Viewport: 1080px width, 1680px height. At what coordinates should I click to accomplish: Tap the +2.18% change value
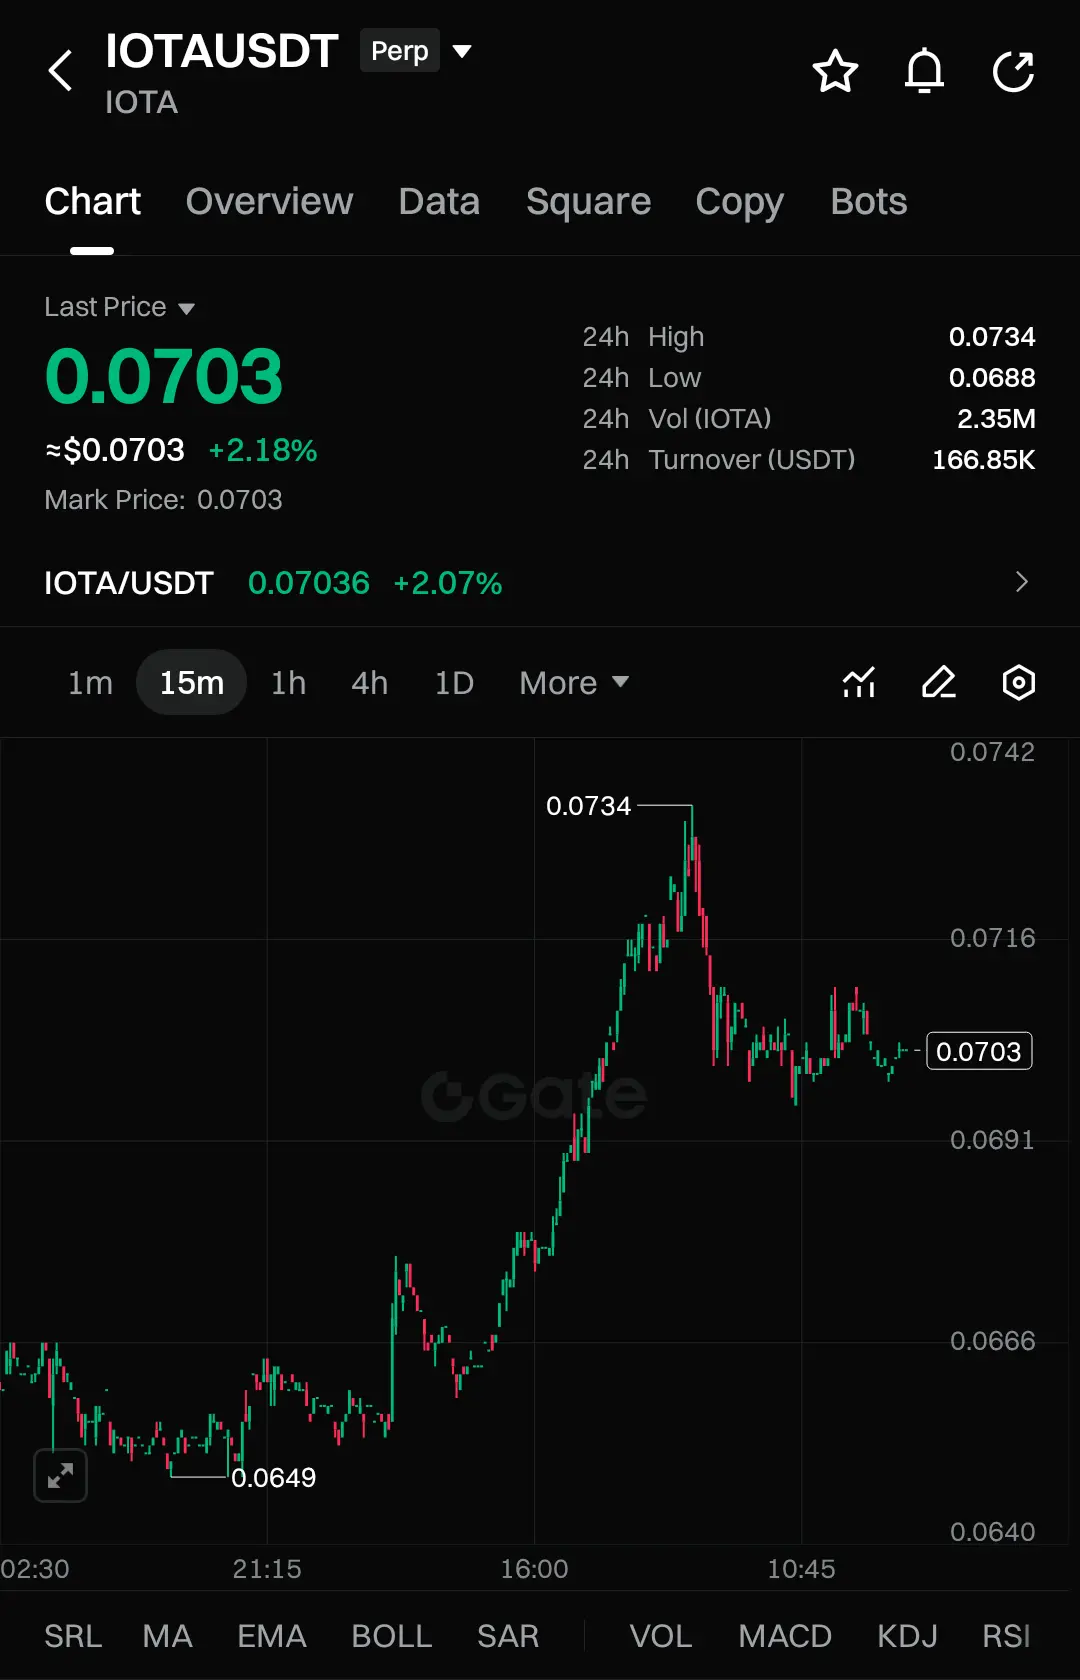coord(262,450)
